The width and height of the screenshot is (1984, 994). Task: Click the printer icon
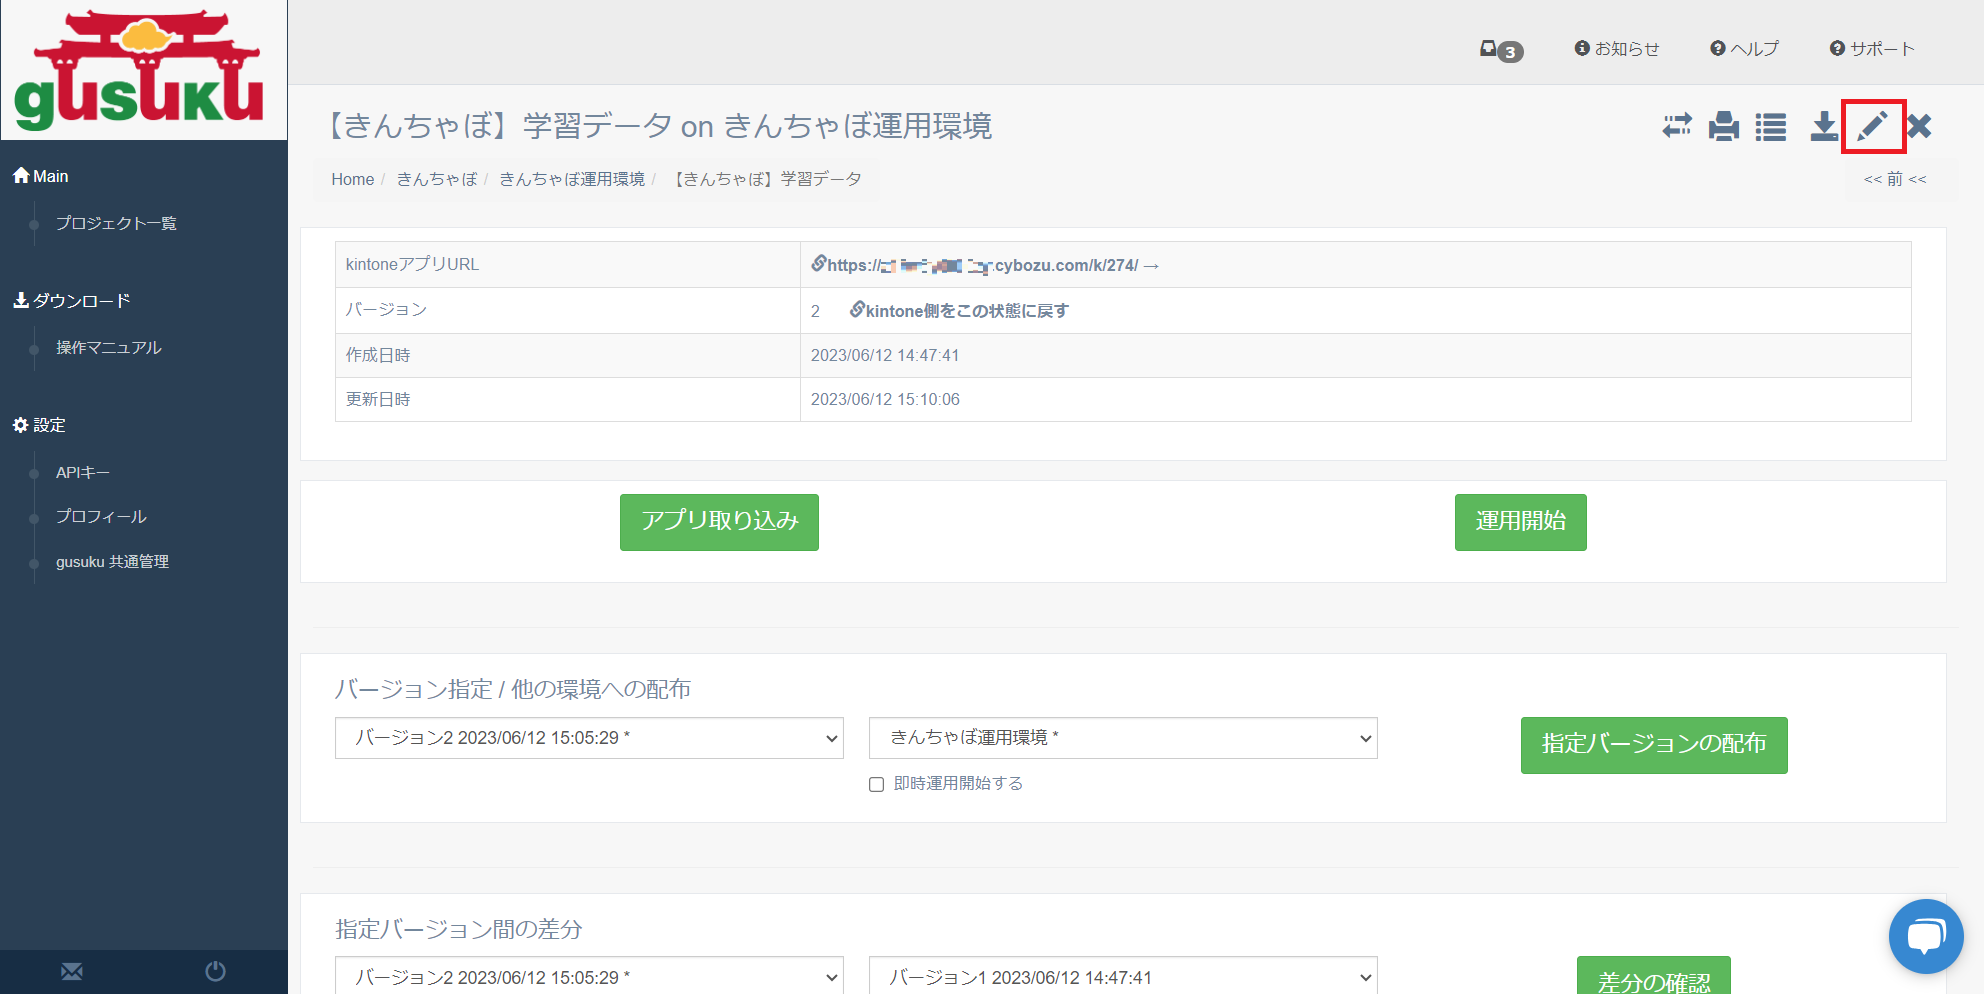tap(1723, 127)
